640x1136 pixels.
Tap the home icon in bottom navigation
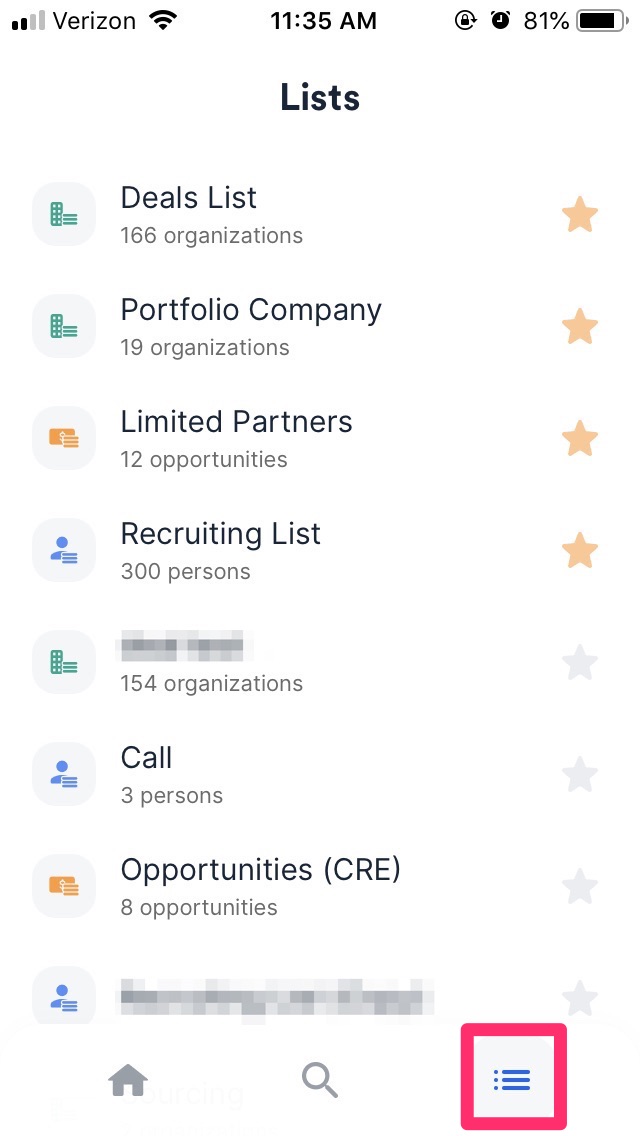[128, 1079]
